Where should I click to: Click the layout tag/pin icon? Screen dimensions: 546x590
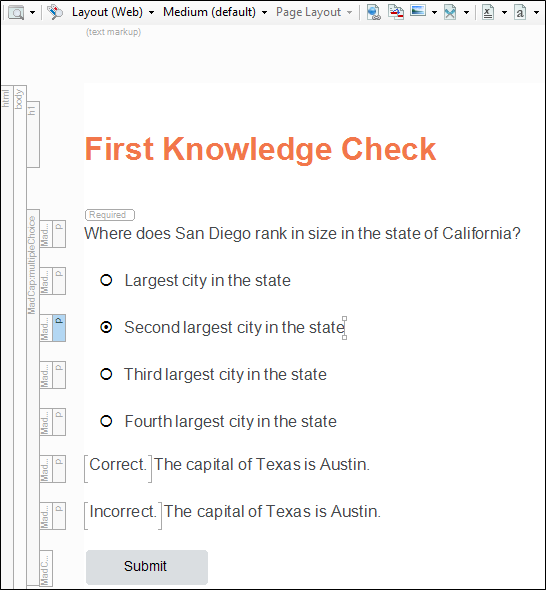pyautogui.click(x=55, y=12)
